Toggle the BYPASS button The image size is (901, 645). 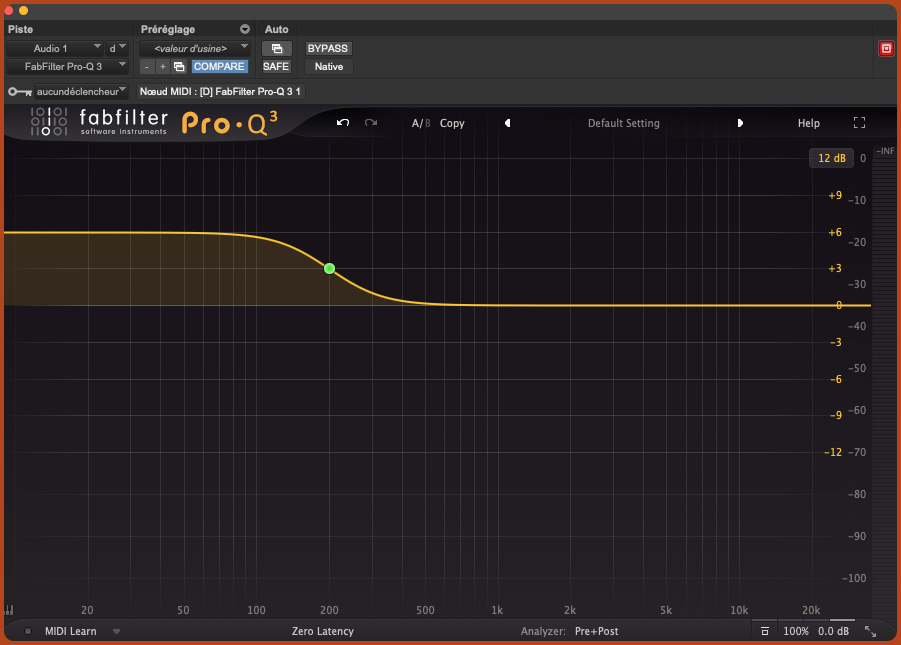[328, 48]
